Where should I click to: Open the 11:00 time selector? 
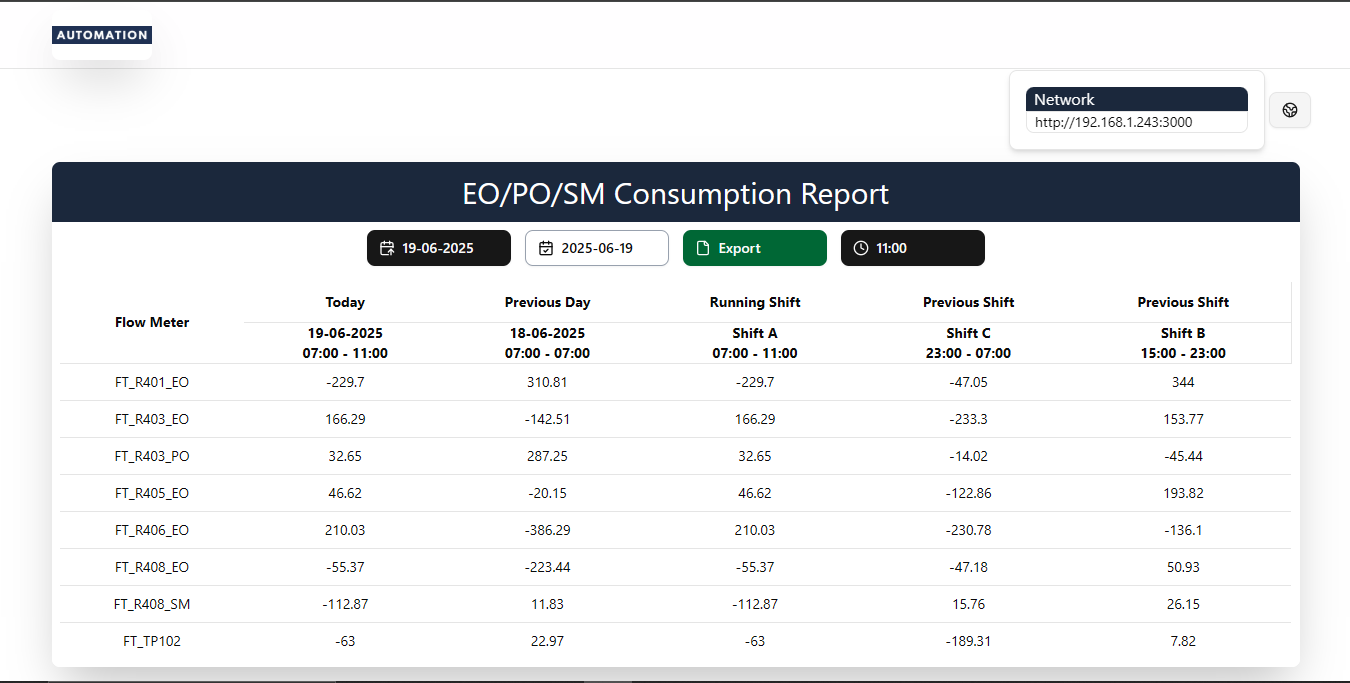tap(912, 248)
